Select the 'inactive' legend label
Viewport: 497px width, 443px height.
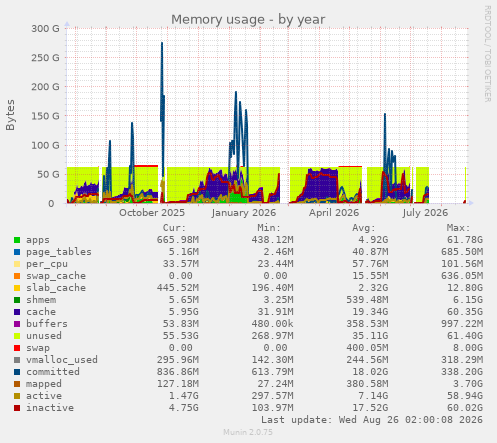point(50,408)
